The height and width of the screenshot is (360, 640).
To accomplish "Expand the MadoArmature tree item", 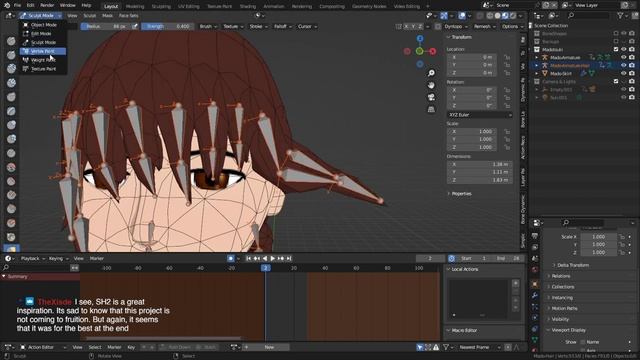I will click(x=536, y=58).
